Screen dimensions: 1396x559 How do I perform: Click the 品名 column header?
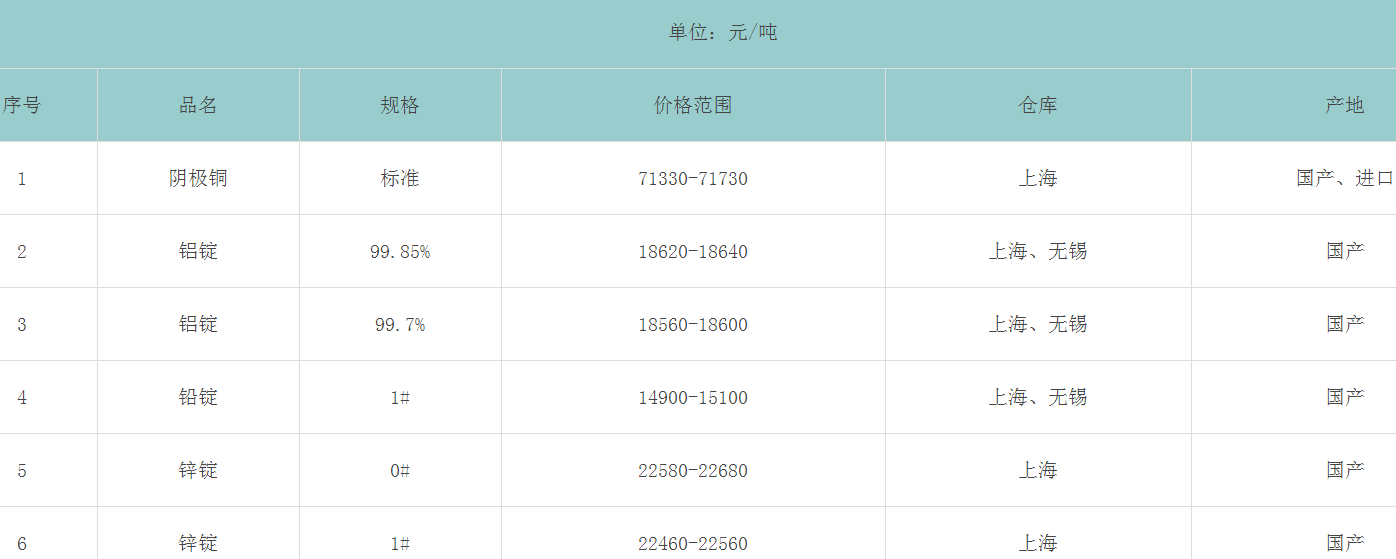pos(198,105)
